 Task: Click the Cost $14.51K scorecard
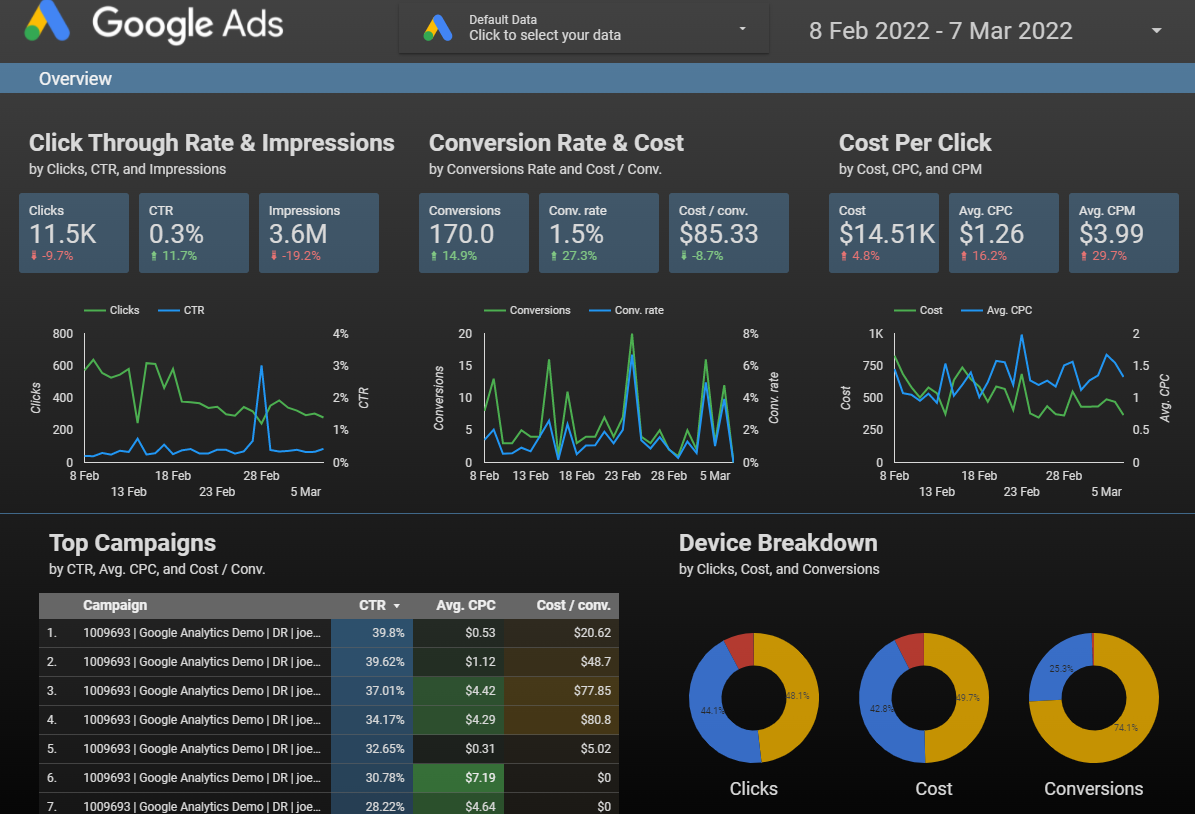883,232
